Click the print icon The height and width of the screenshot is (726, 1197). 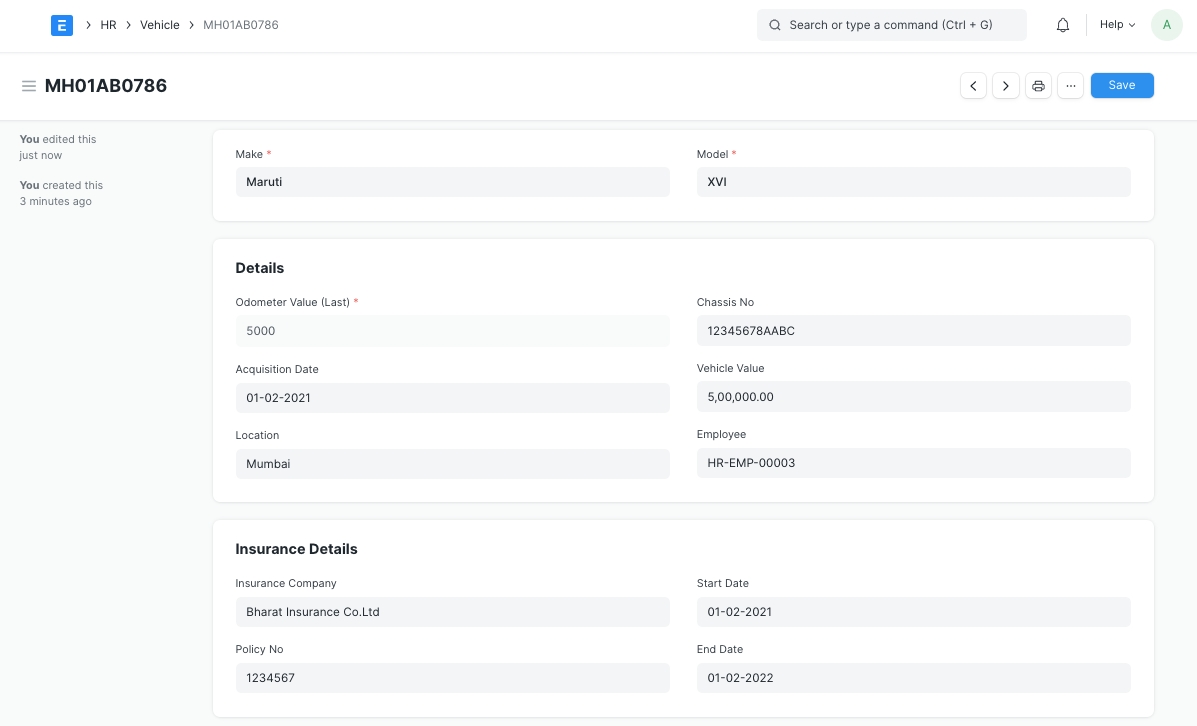(x=1038, y=86)
